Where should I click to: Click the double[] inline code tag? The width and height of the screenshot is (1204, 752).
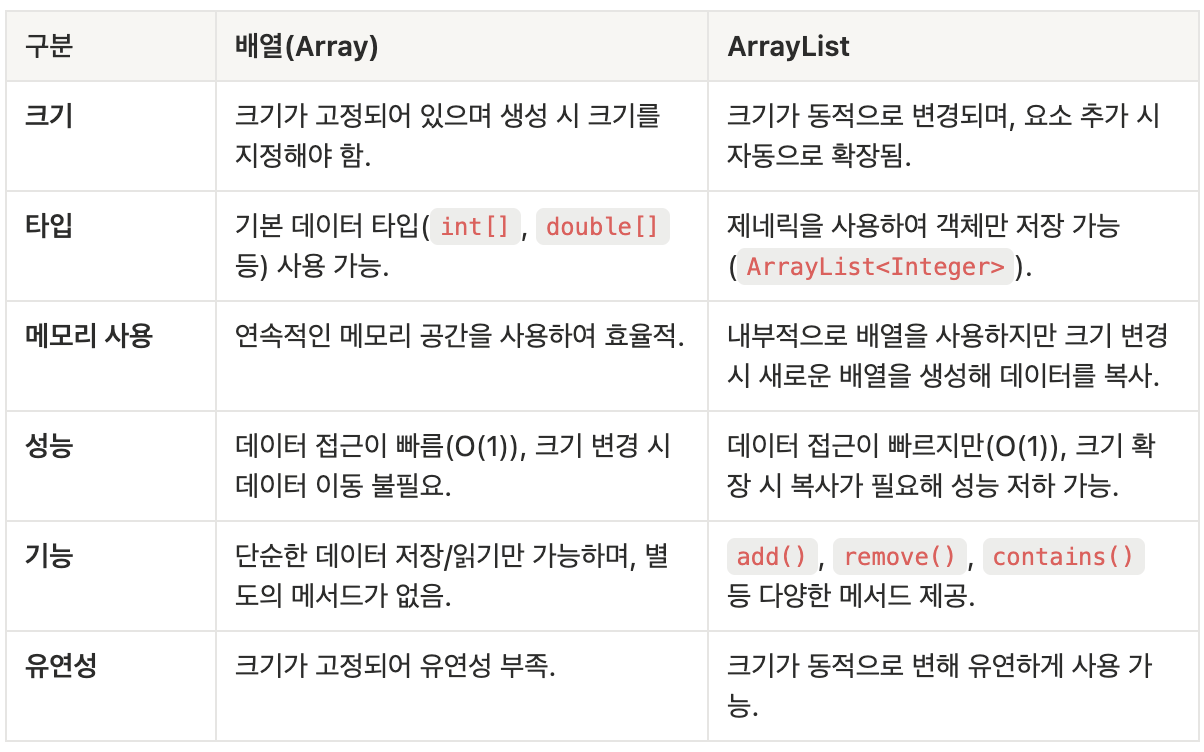tap(603, 227)
